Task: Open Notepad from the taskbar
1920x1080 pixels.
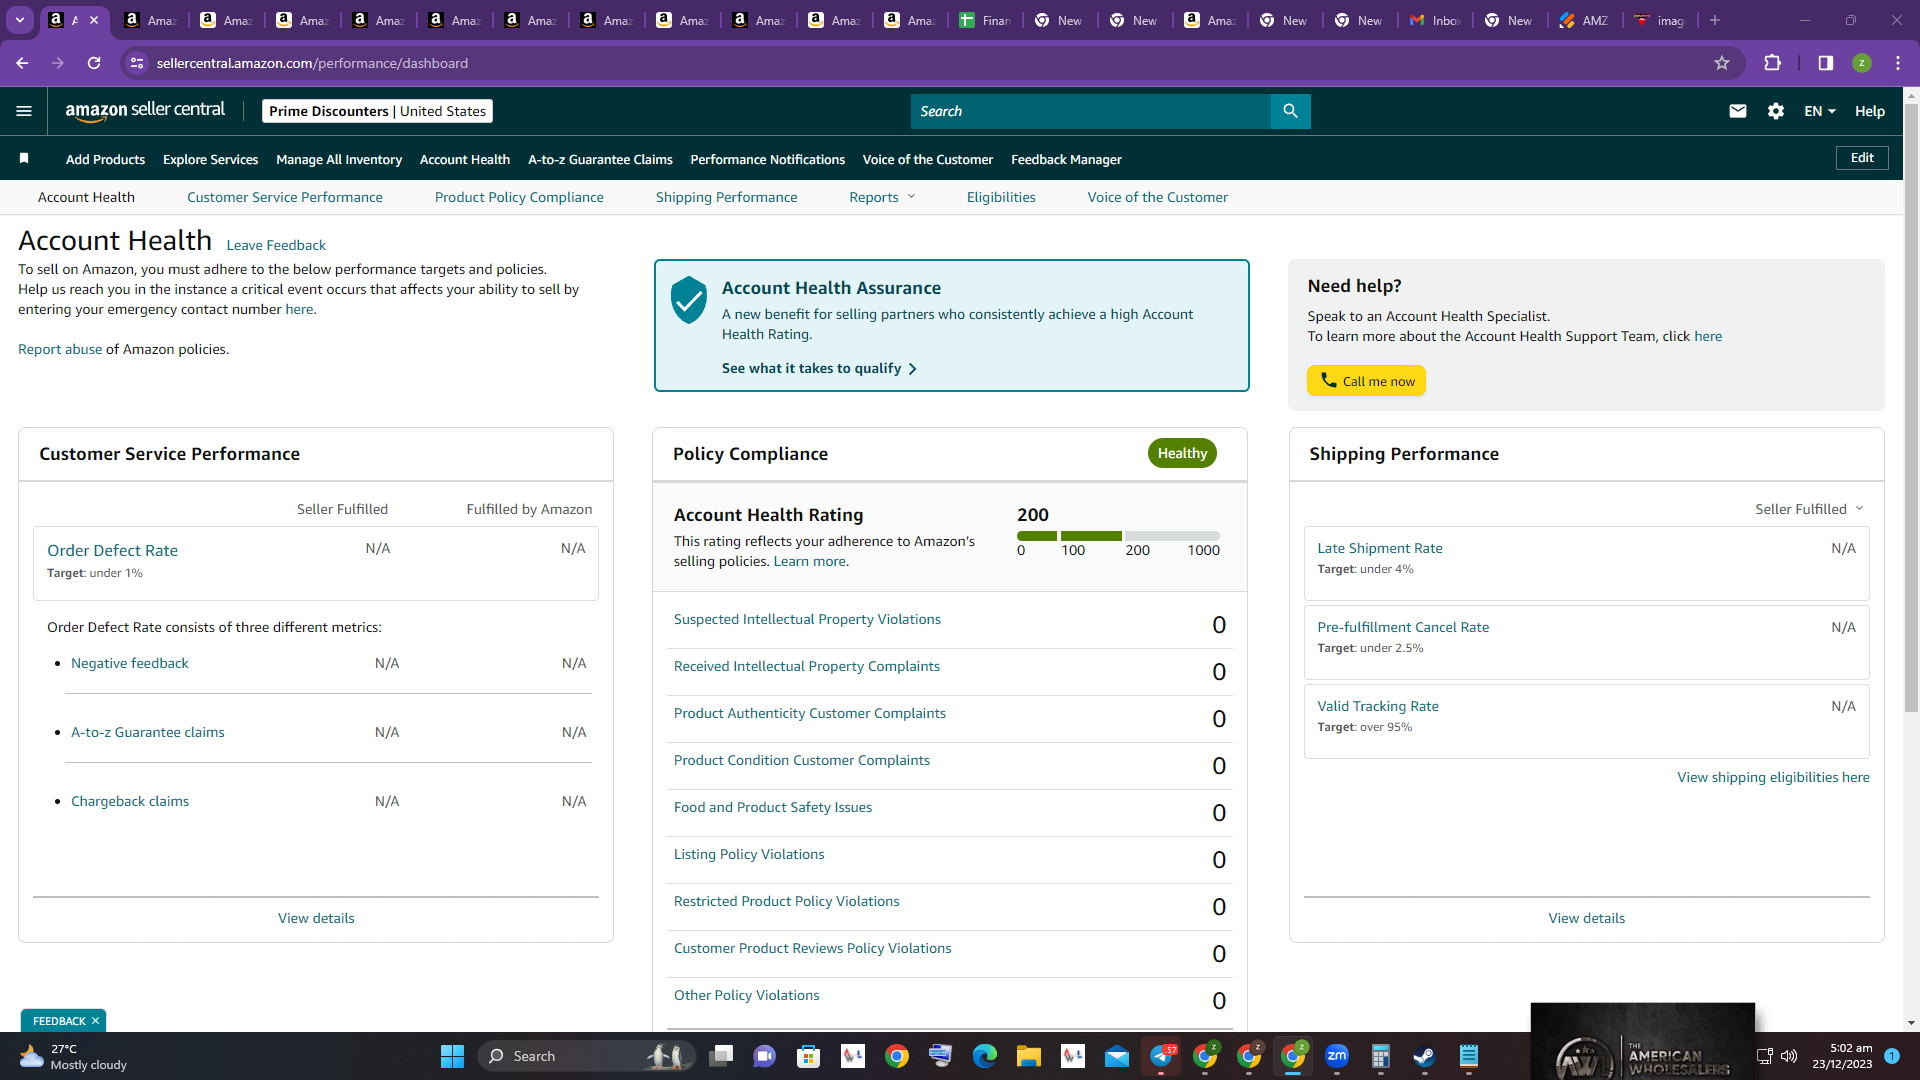Action: 1468,1056
